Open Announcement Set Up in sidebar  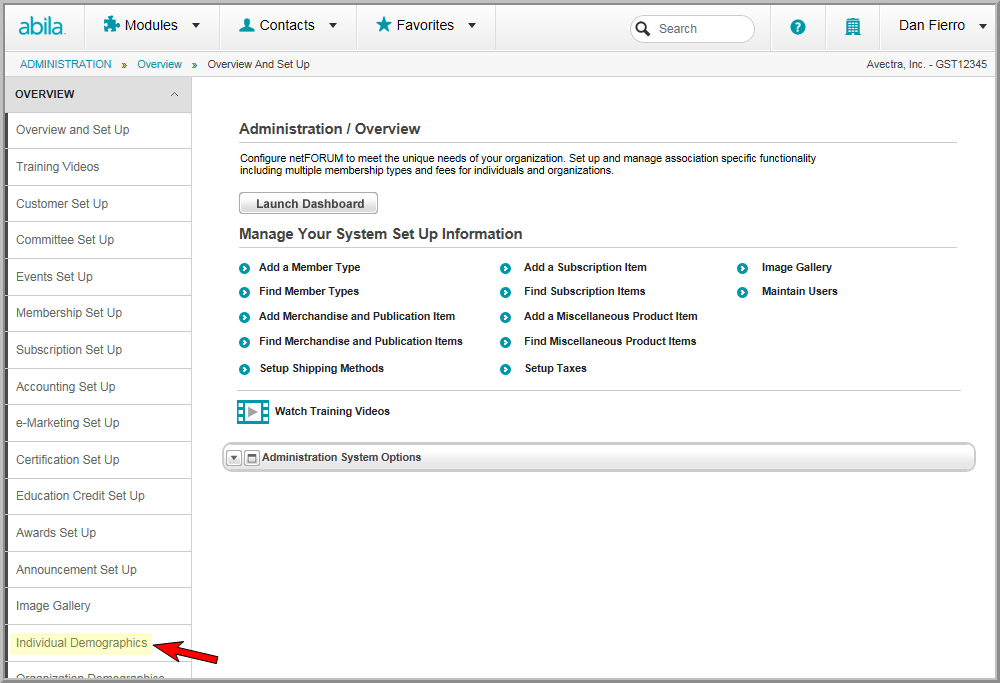(99, 570)
